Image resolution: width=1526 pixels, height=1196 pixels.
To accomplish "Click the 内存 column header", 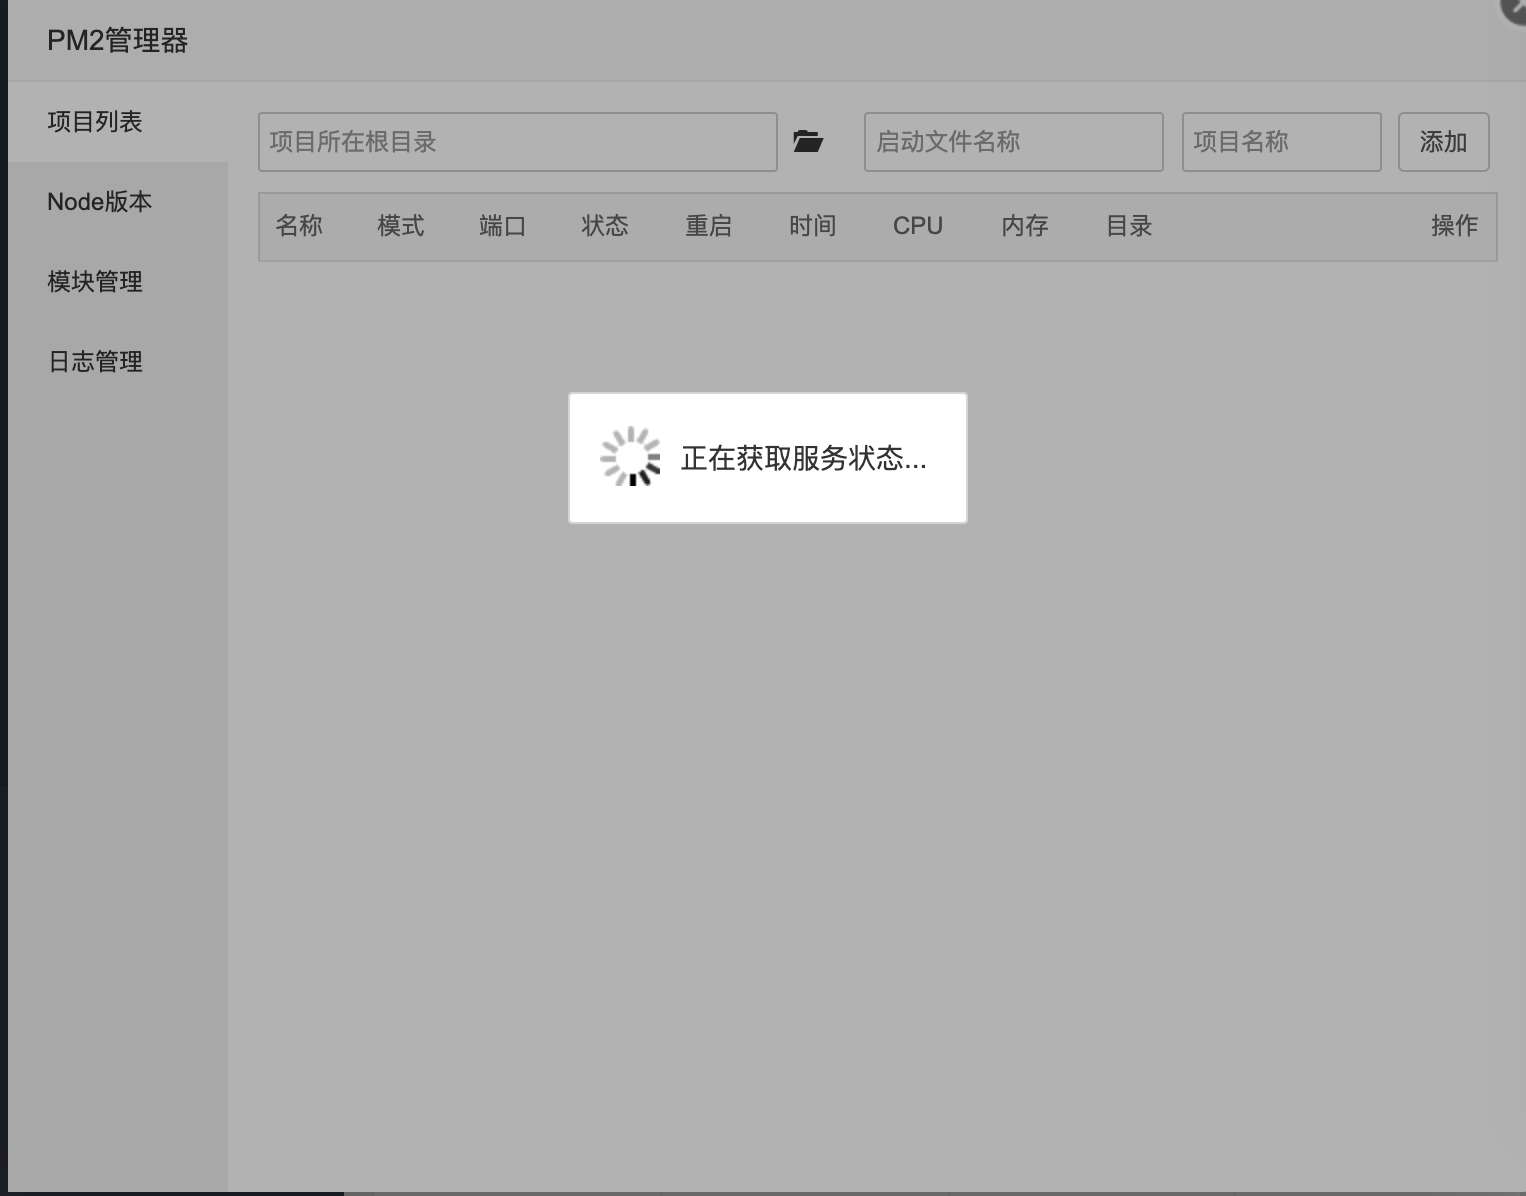I will [1025, 226].
